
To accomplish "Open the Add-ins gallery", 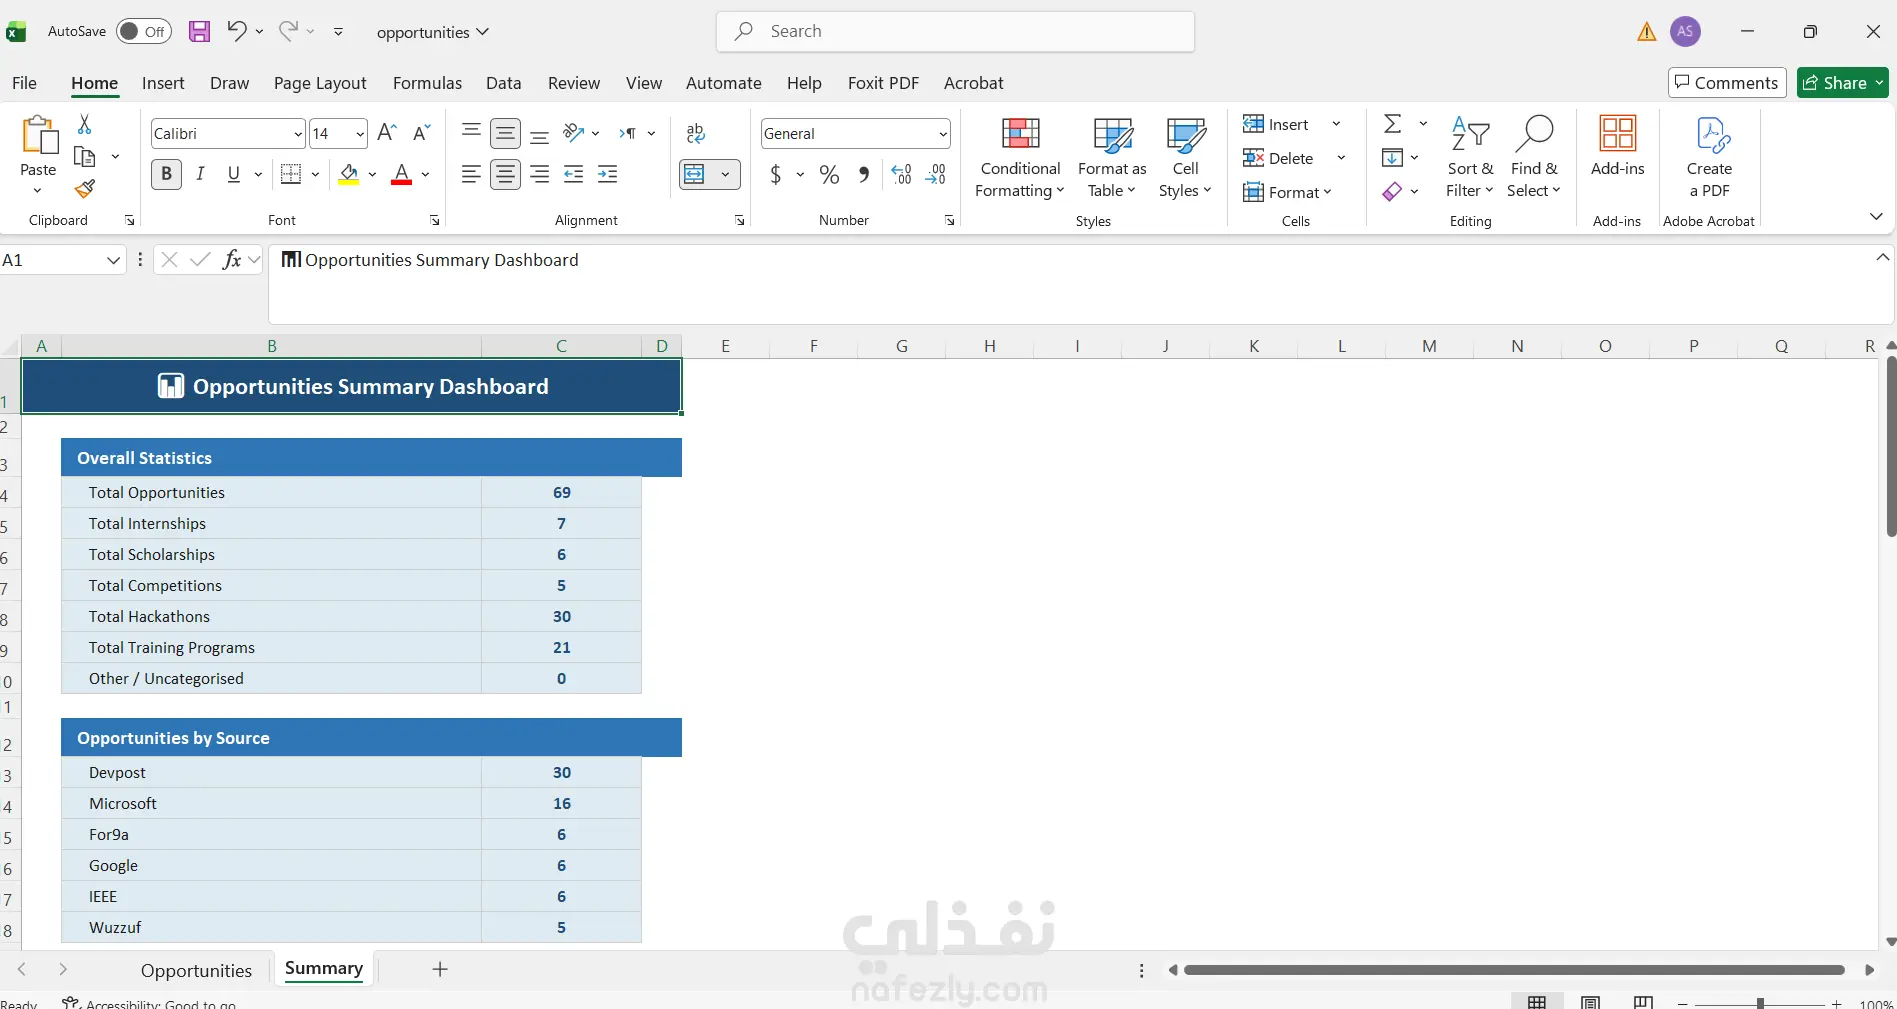I will pos(1617,147).
